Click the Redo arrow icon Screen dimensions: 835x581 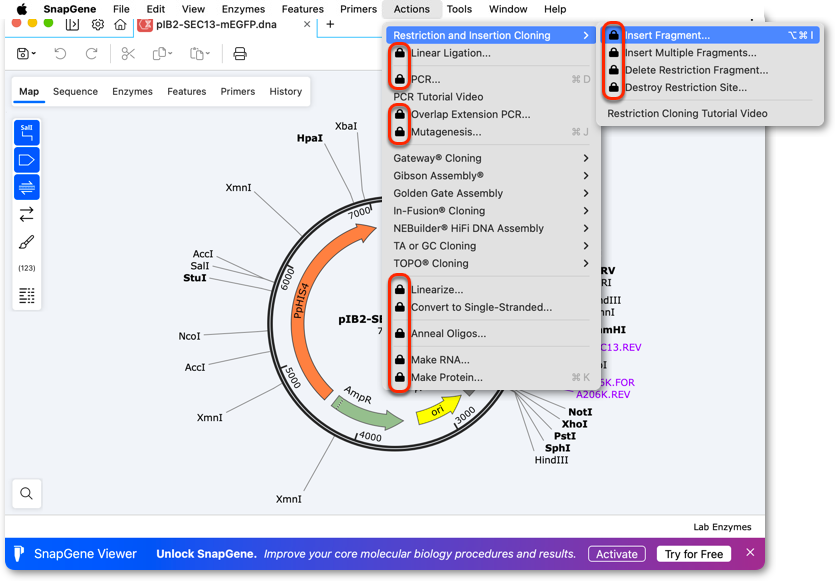pyautogui.click(x=92, y=54)
